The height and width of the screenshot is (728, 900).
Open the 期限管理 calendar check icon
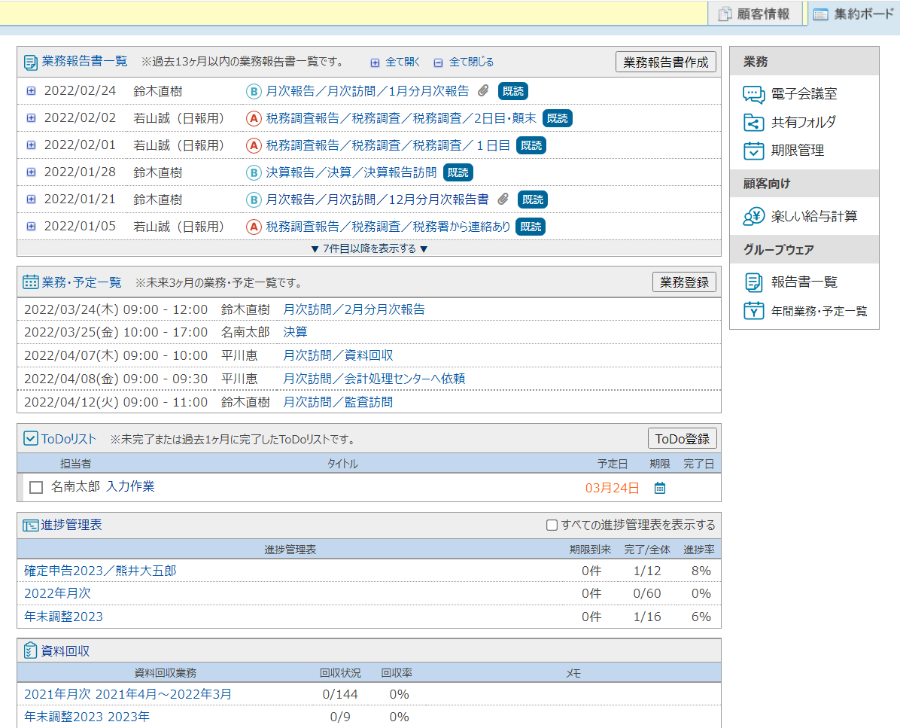pyautogui.click(x=754, y=151)
